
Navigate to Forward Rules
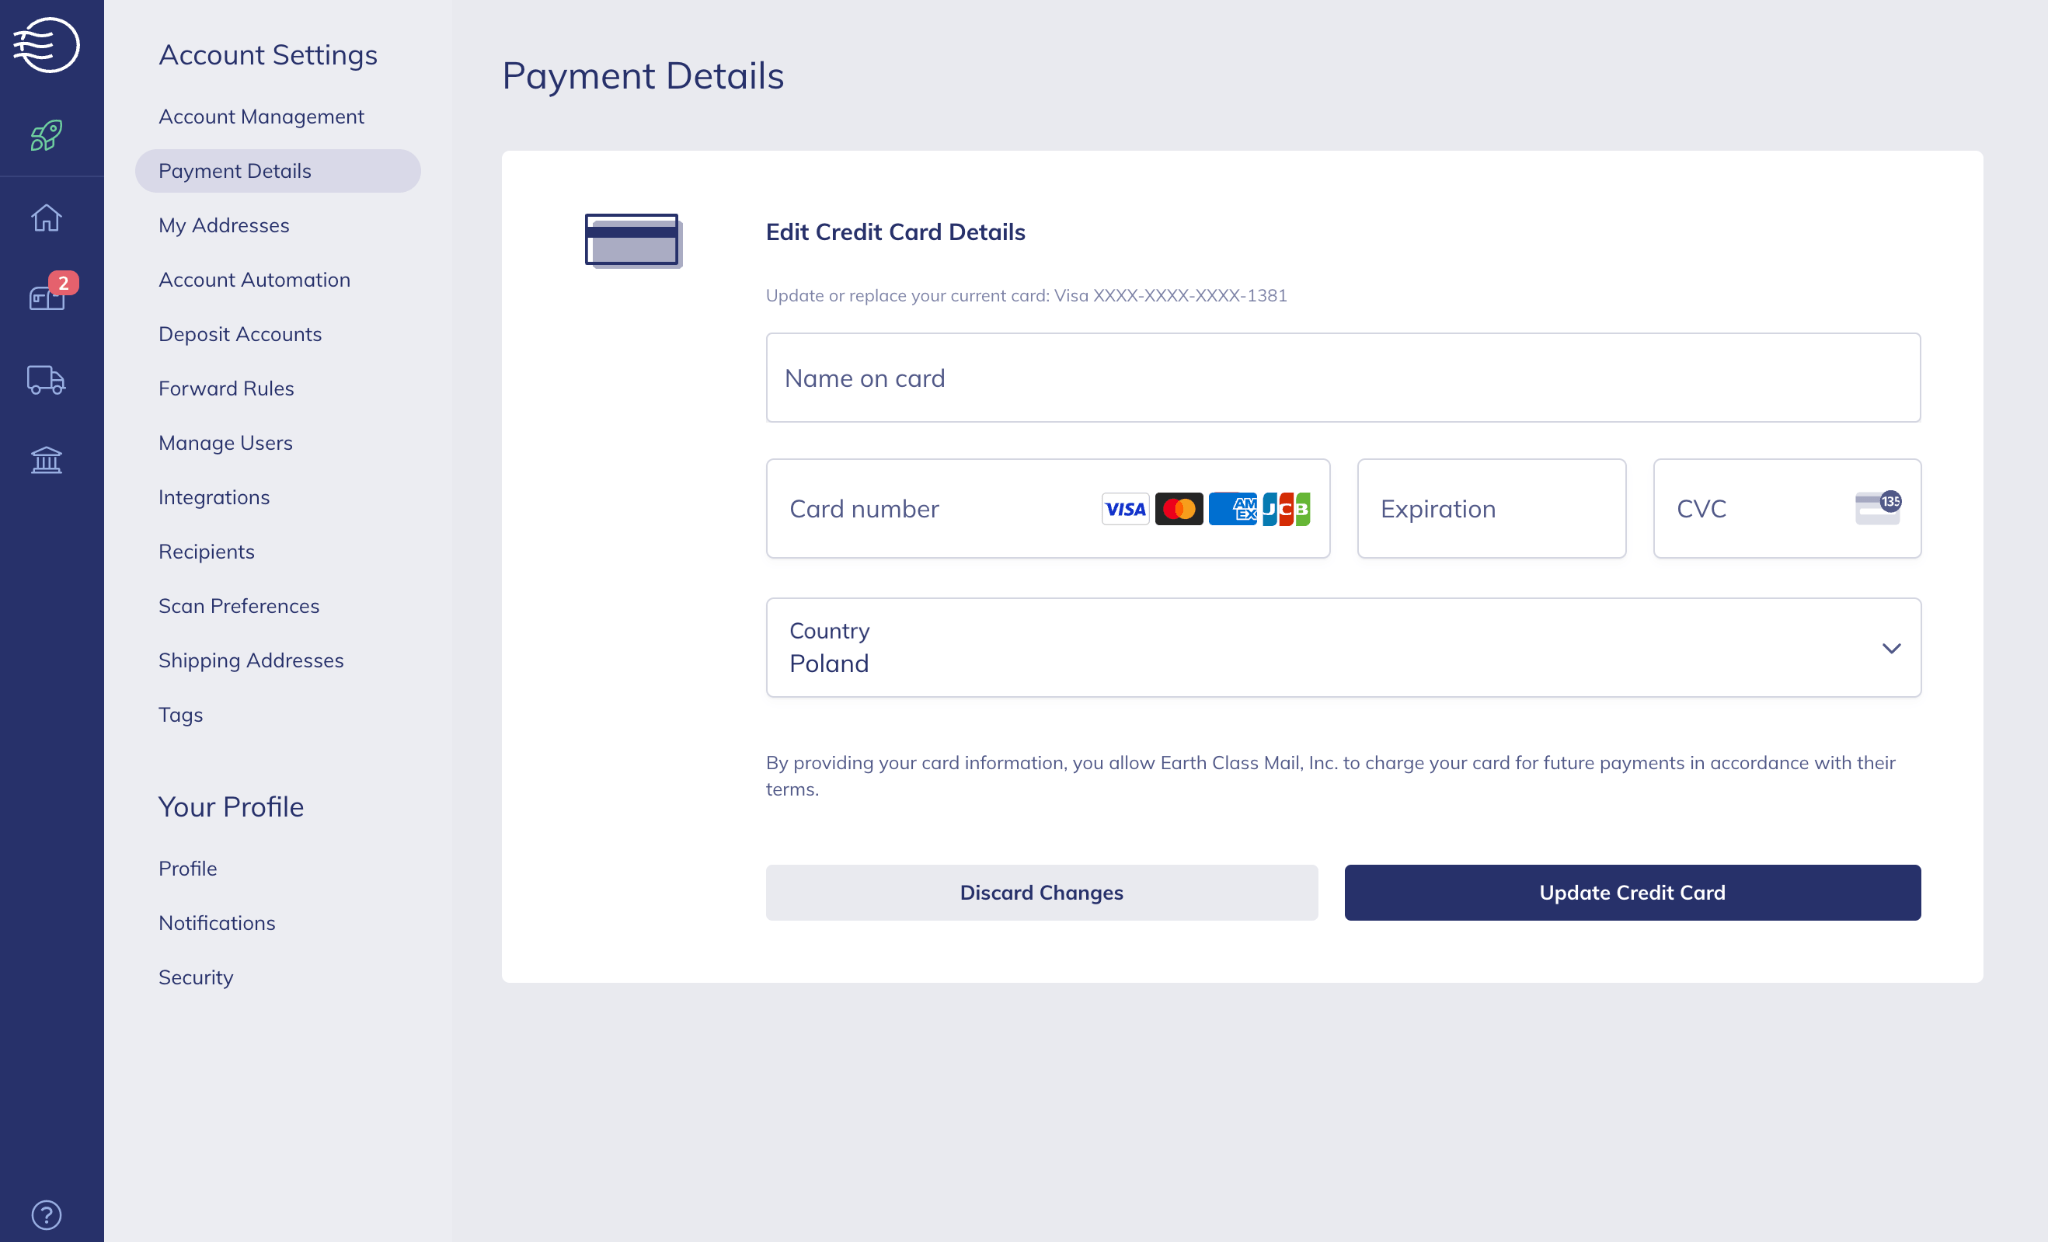(x=226, y=388)
